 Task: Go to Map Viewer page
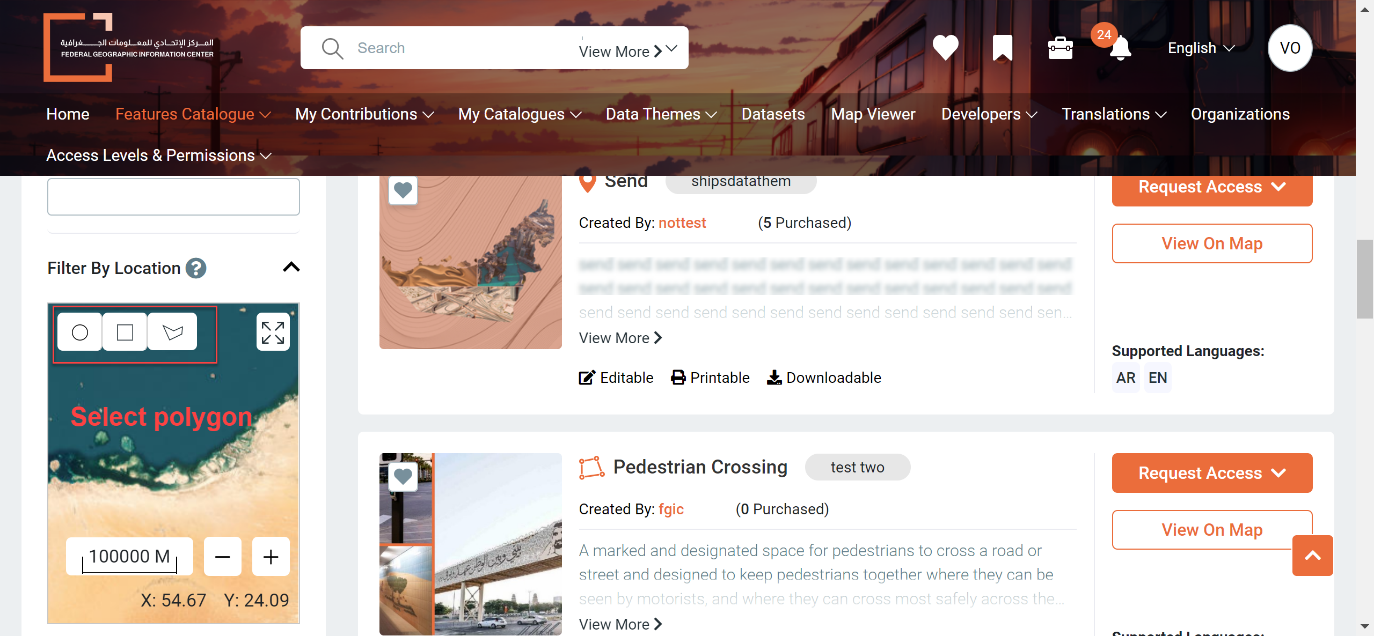click(873, 114)
